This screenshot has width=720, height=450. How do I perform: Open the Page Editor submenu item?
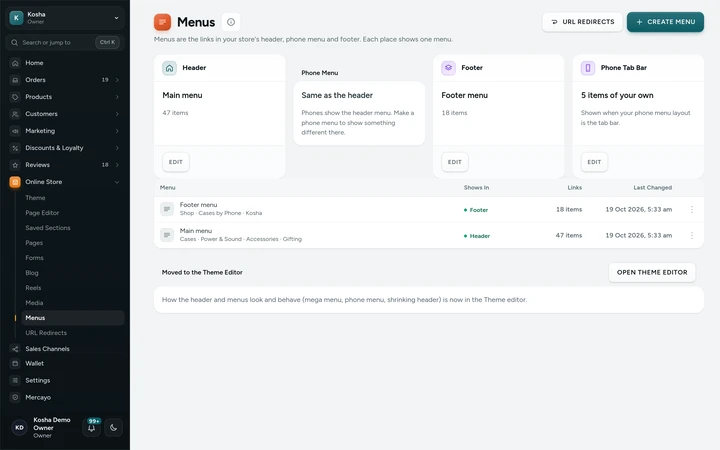(73, 213)
